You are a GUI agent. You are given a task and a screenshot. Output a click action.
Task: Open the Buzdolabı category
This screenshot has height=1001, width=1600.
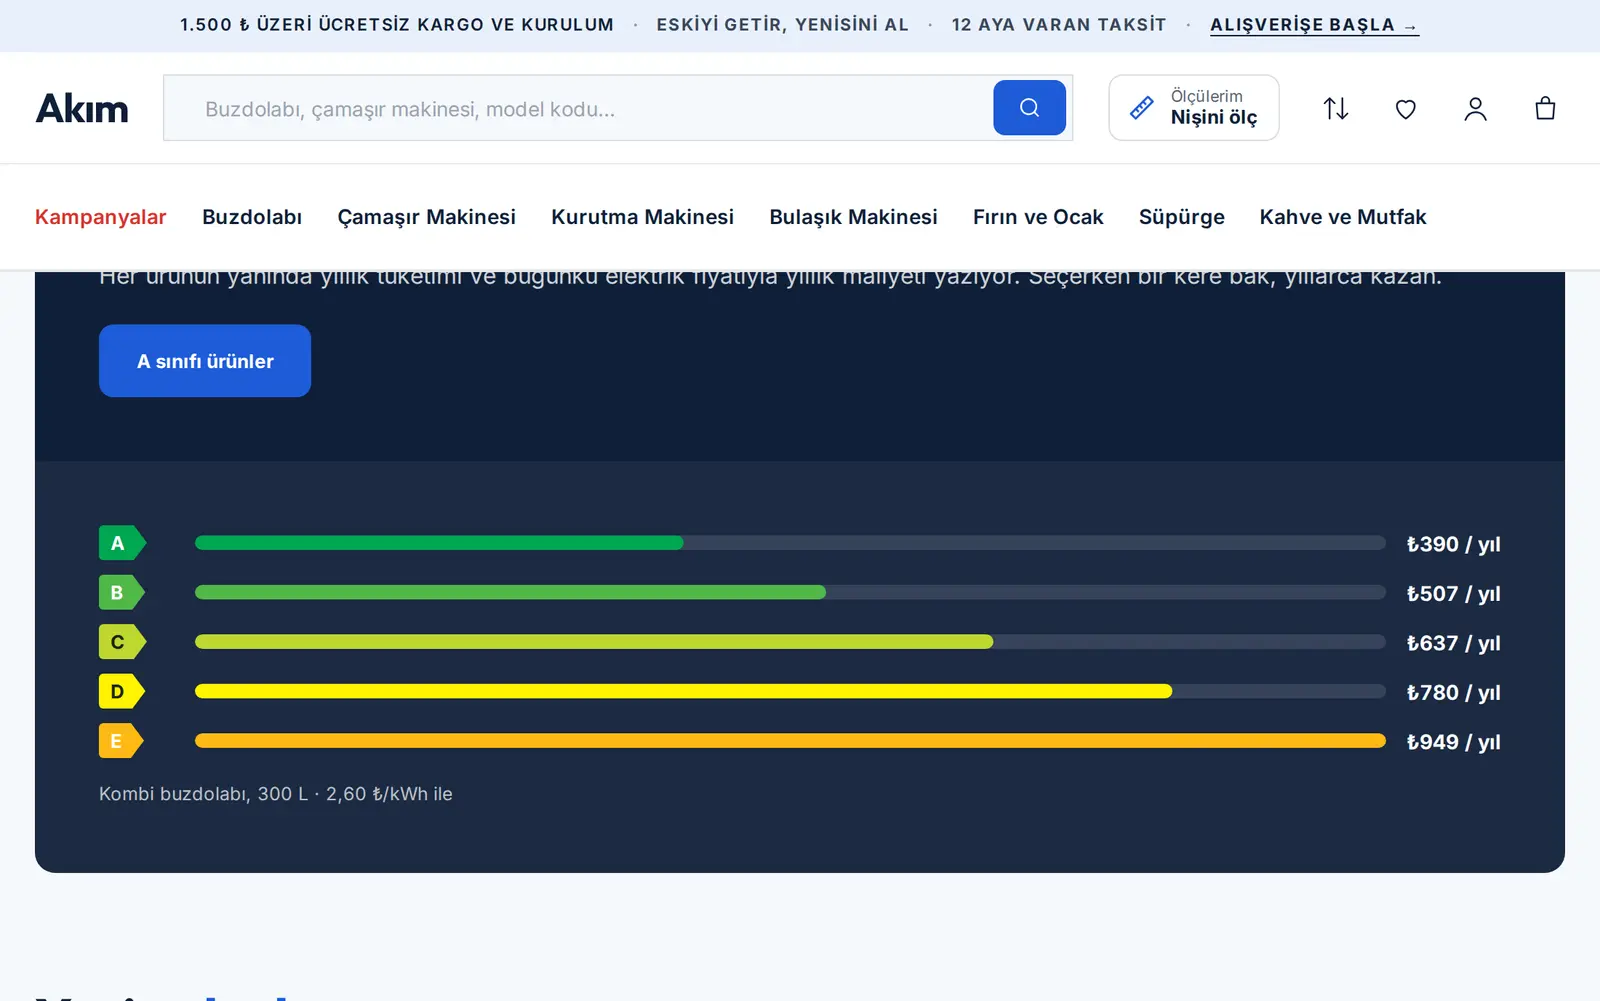[x=252, y=217]
